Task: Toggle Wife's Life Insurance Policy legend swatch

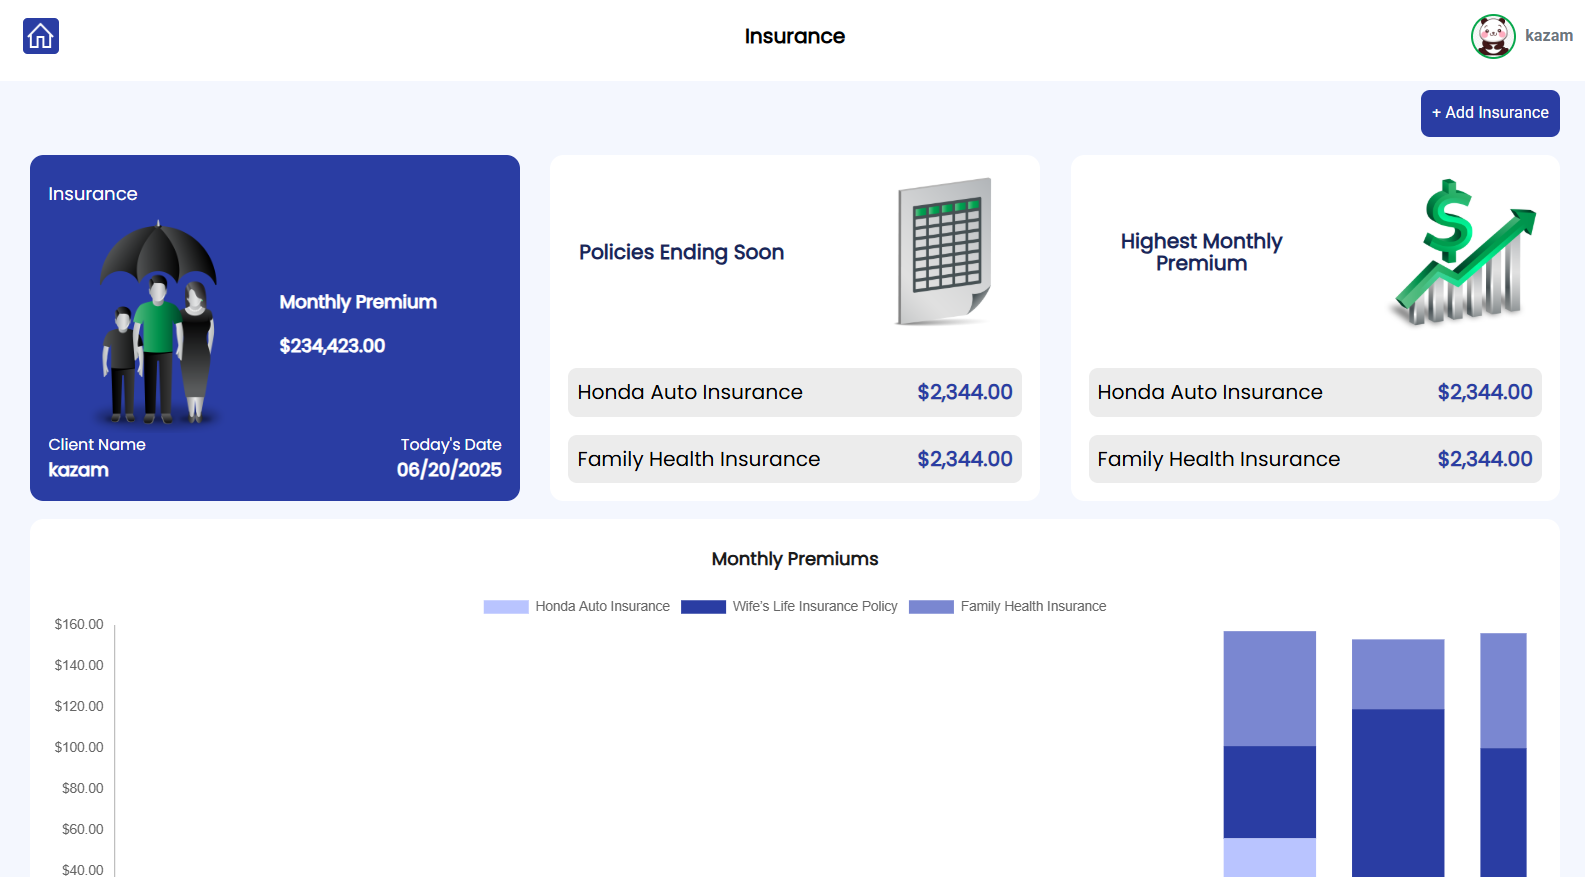Action: [703, 607]
